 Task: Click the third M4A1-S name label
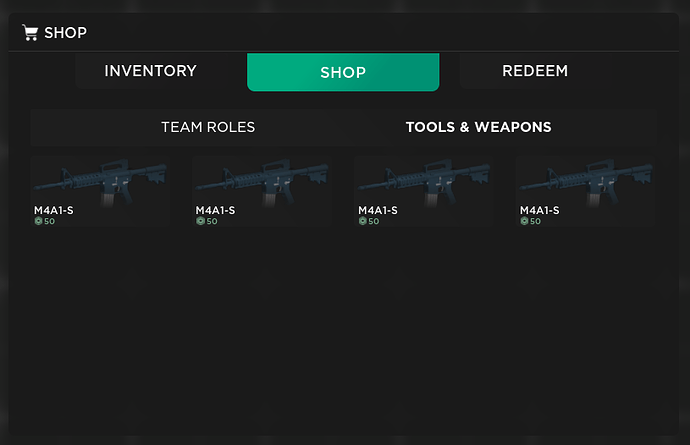coord(378,210)
